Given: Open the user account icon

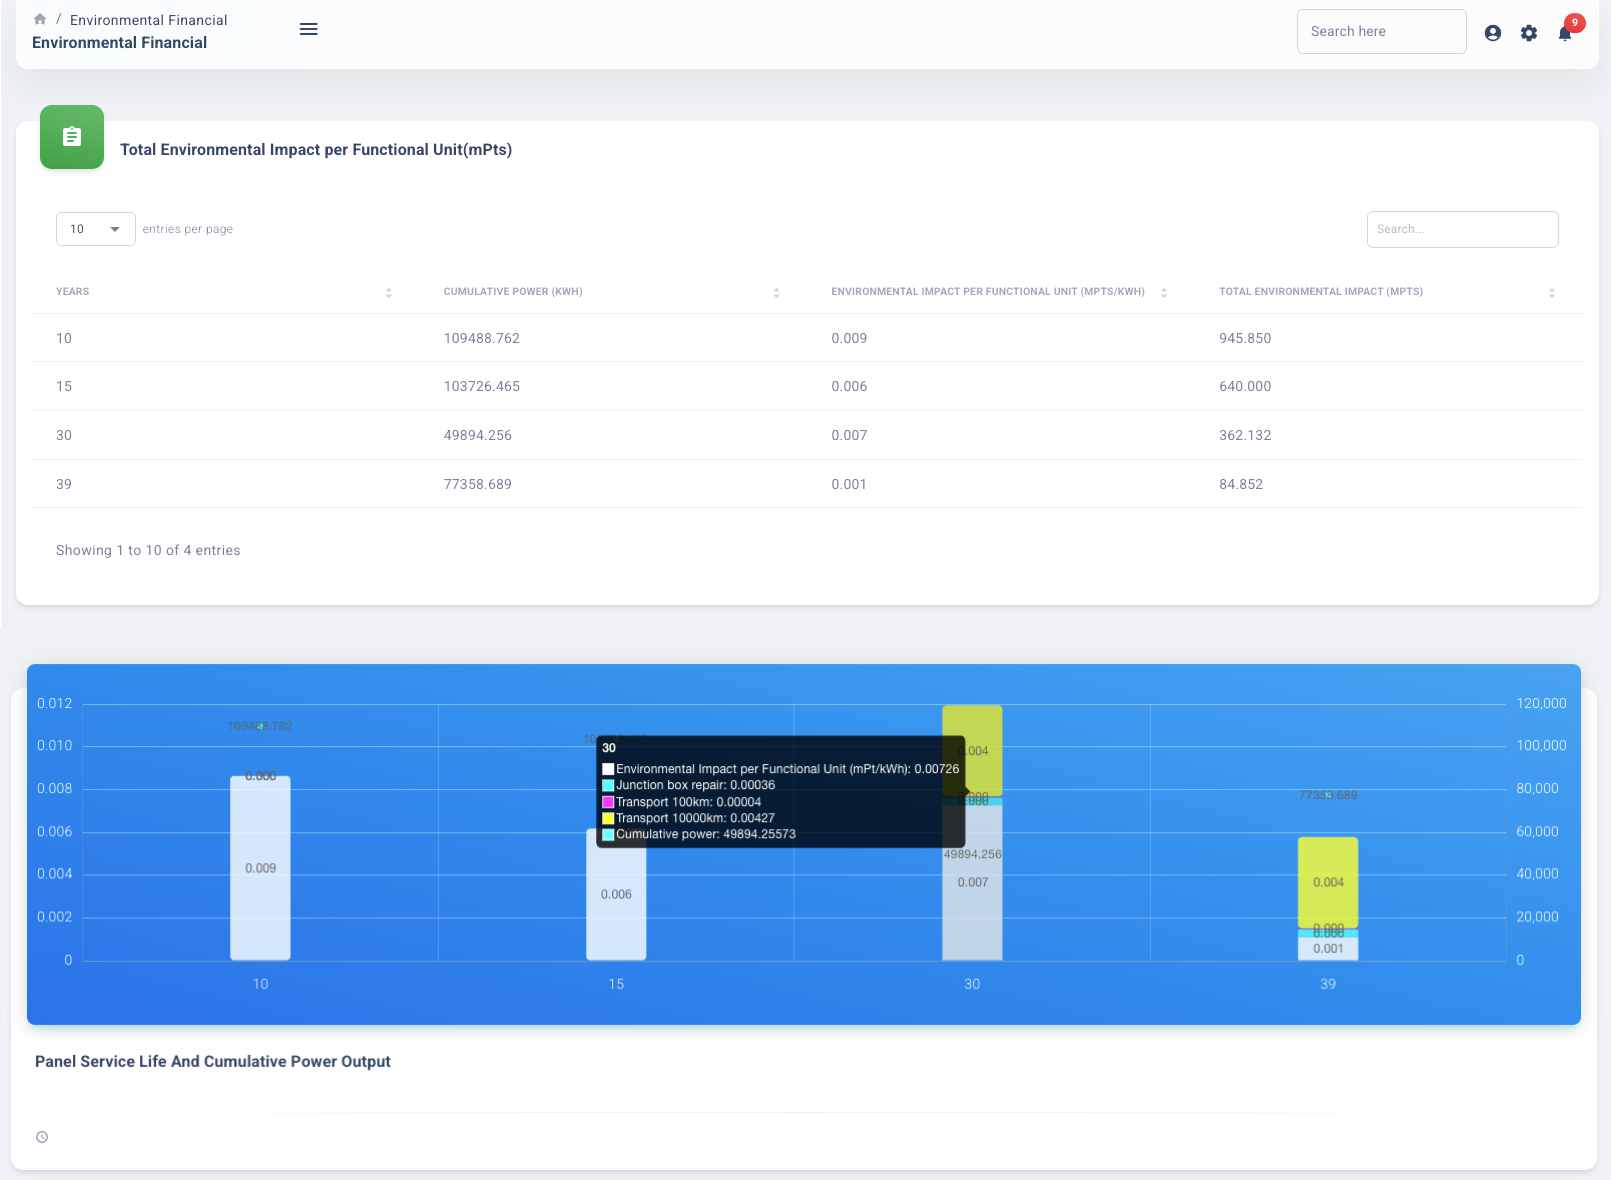Looking at the screenshot, I should 1493,33.
